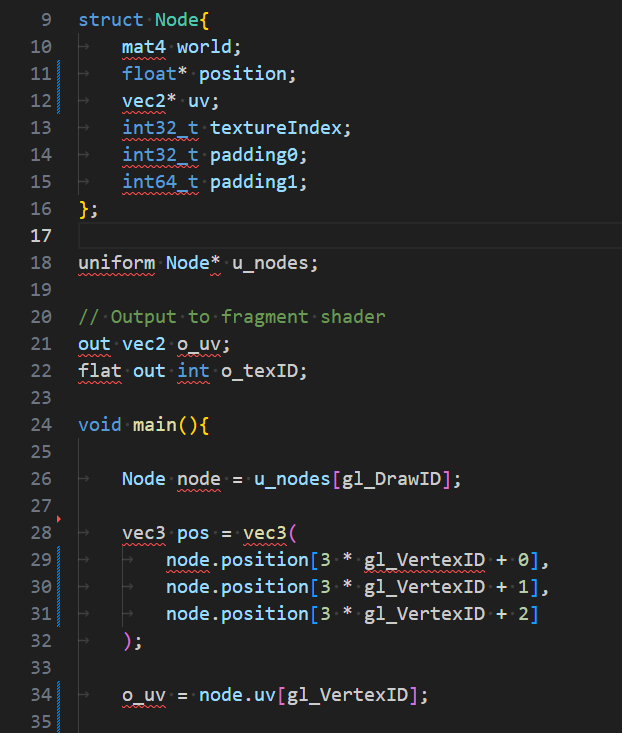Click the breakpoint marker near line 28
This screenshot has height=733, width=622.
pos(59,519)
